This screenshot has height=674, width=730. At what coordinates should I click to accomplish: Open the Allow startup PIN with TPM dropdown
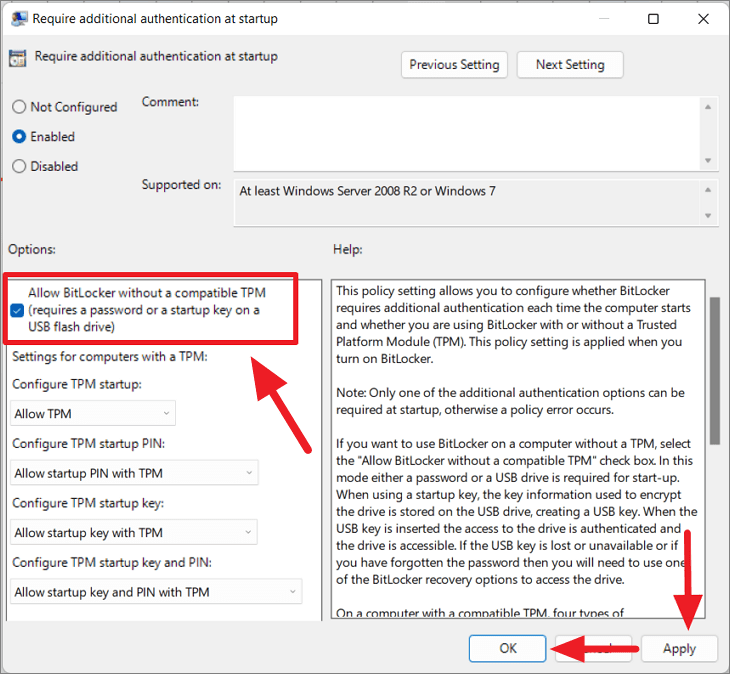pos(134,473)
